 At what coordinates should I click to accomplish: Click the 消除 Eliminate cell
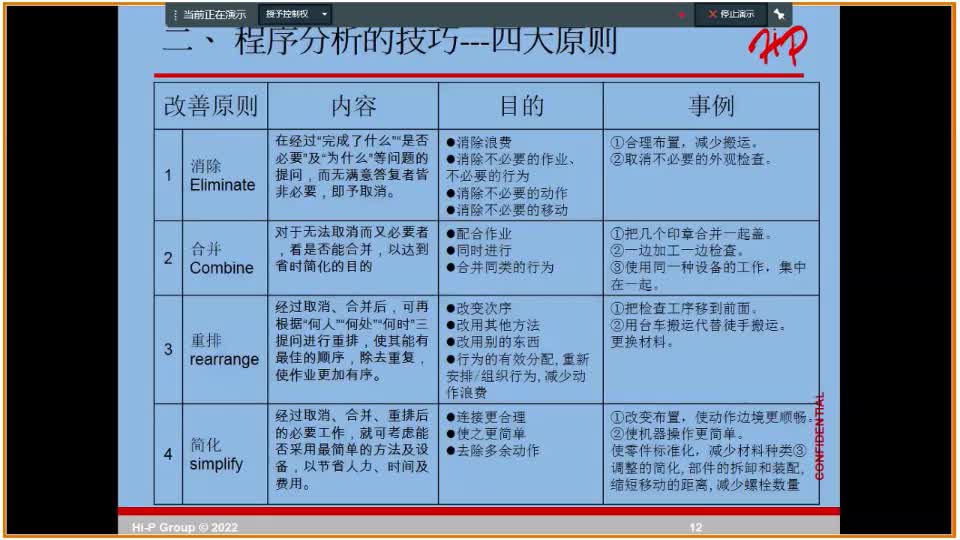pos(222,175)
